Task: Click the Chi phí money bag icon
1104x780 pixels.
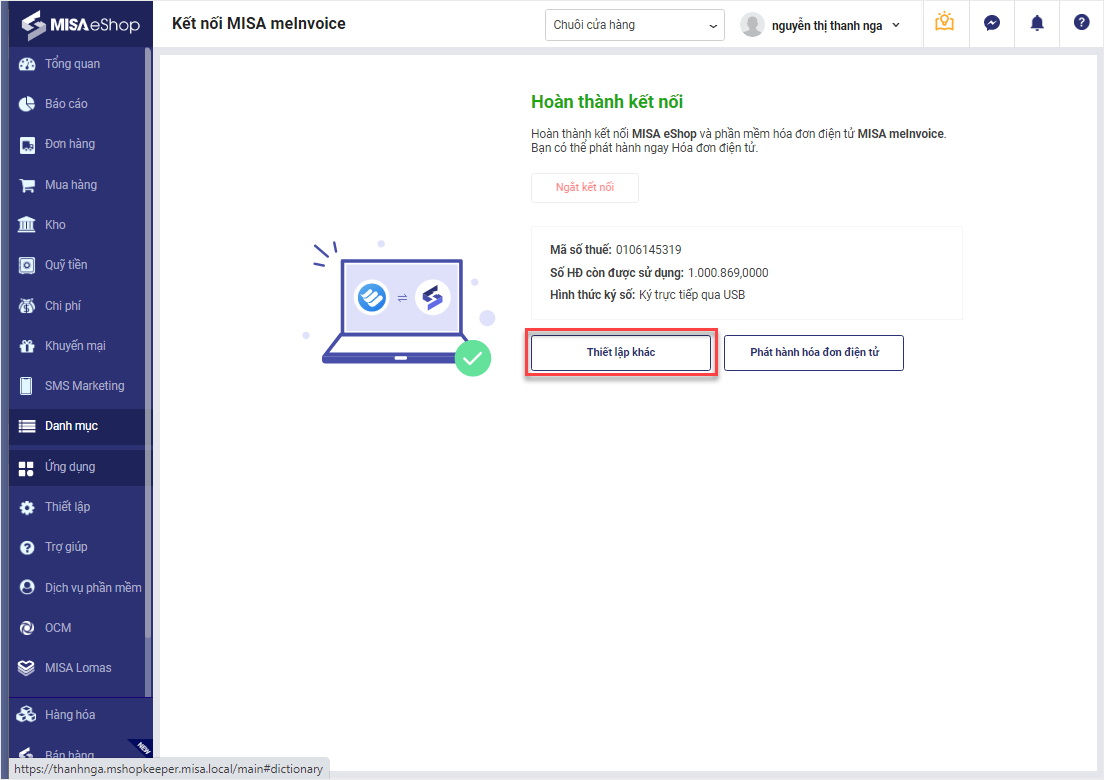Action: click(x=27, y=306)
